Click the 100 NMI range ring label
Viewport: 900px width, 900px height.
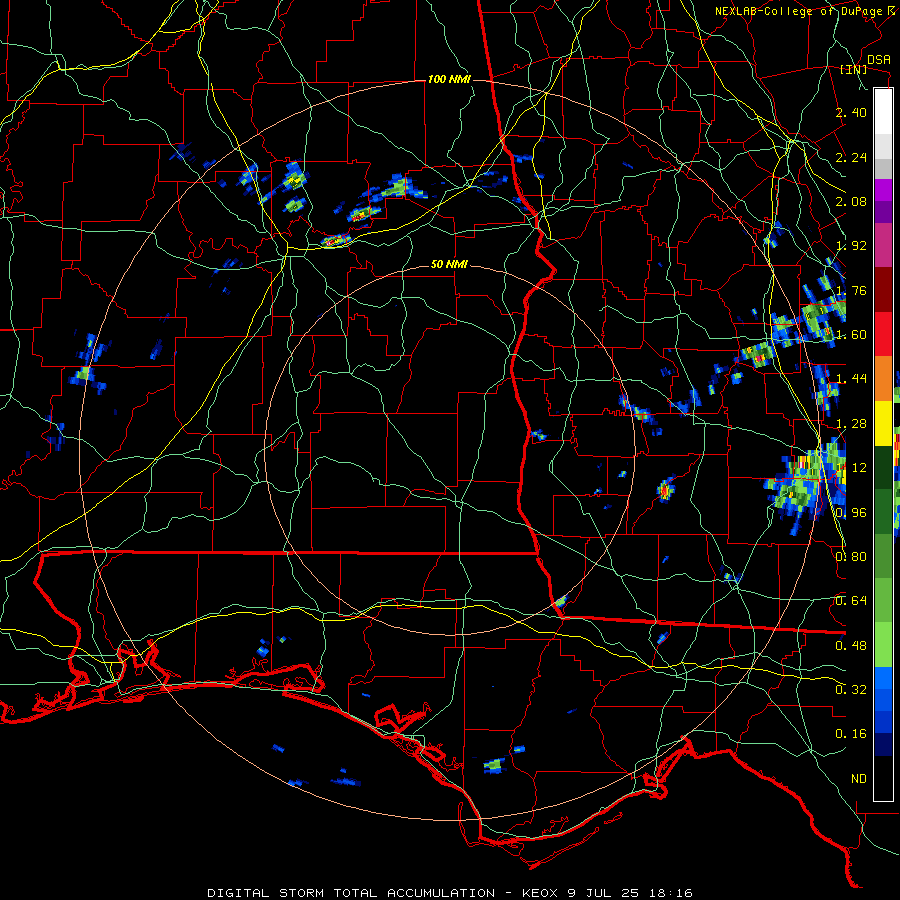(449, 79)
